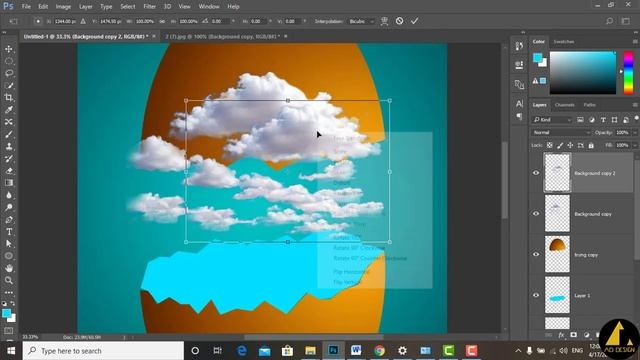
Task: Select the Move tool
Action: (x=9, y=49)
